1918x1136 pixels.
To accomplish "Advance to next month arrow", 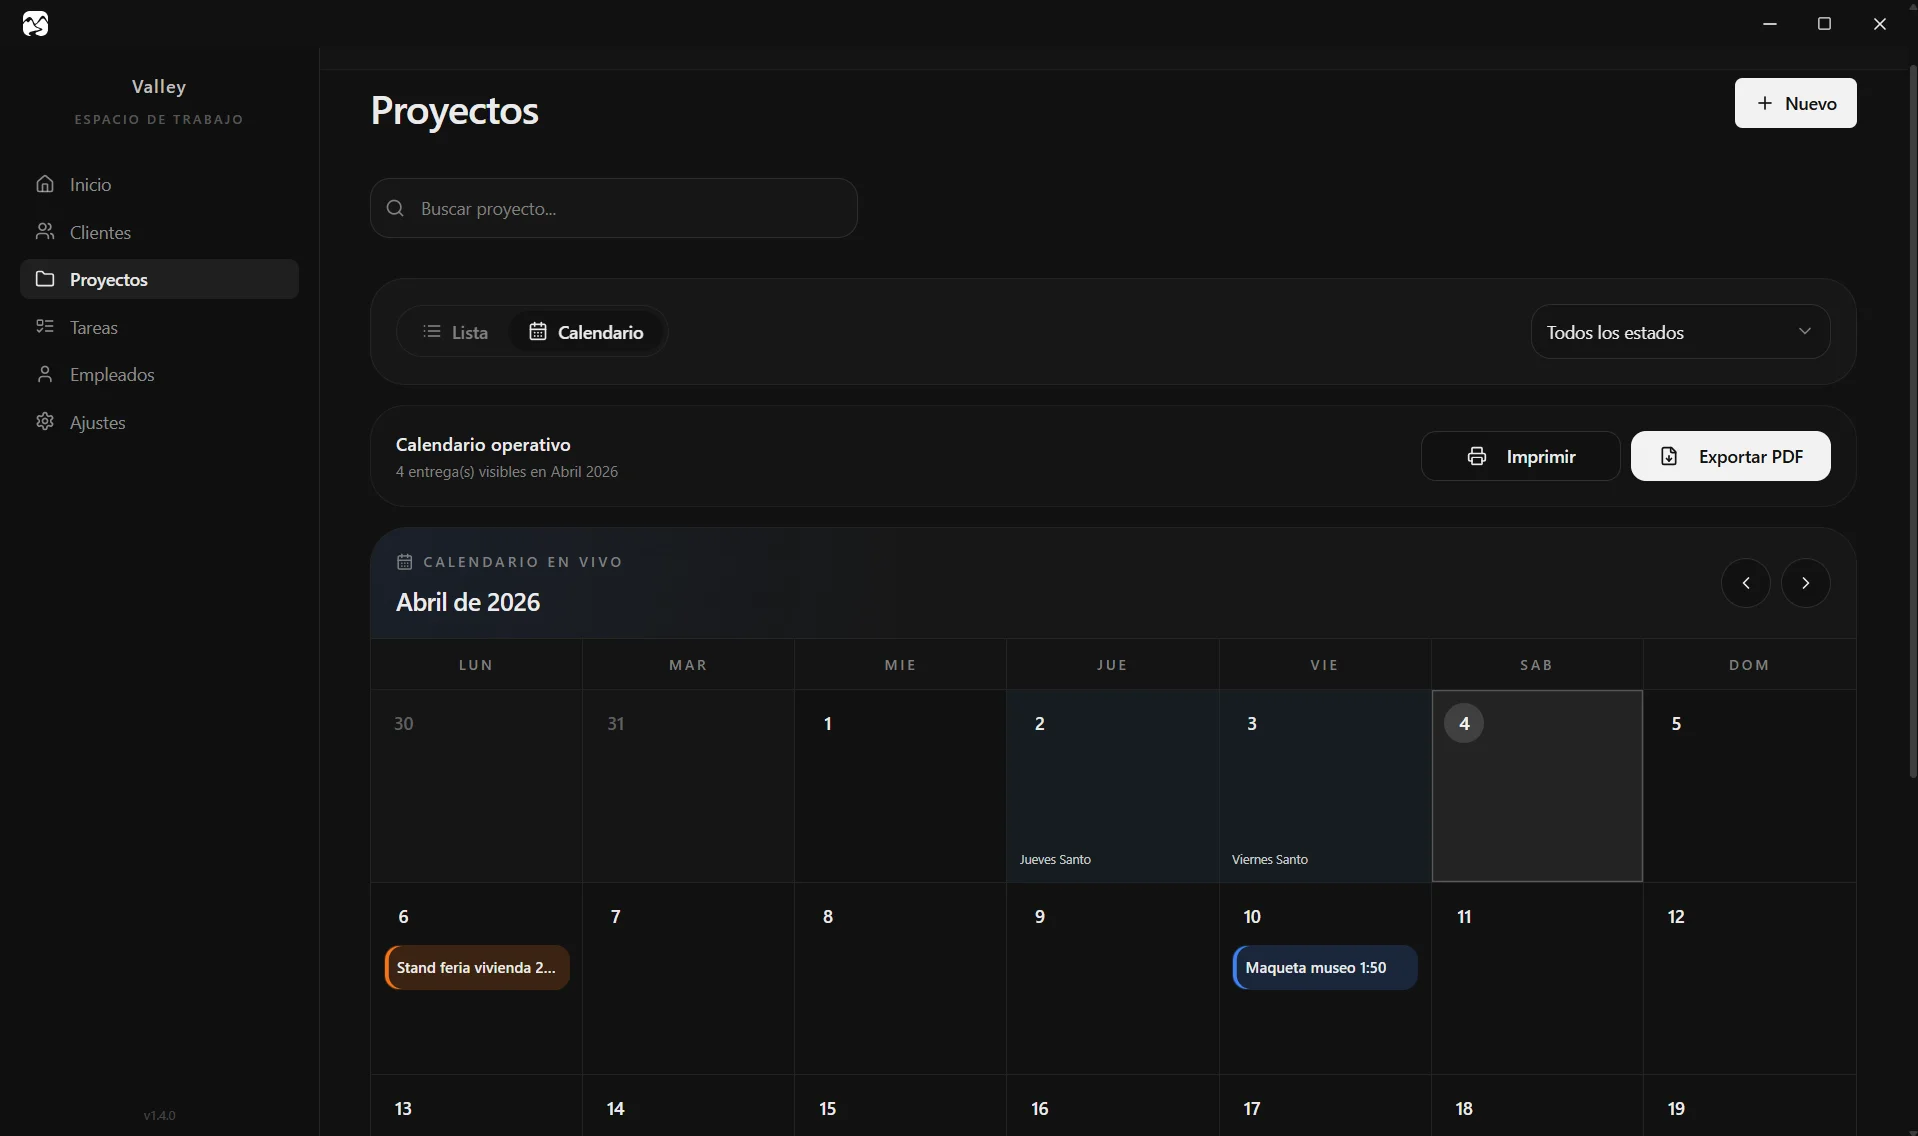I will pos(1805,583).
